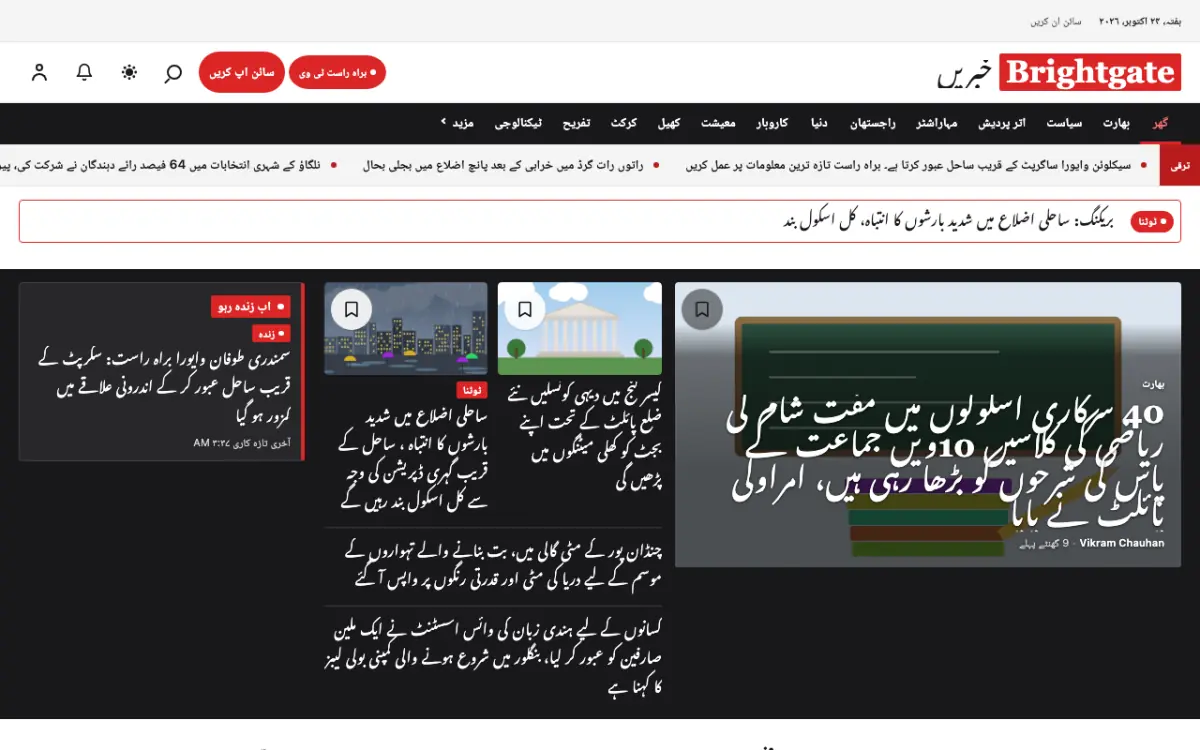This screenshot has width=1200, height=750.
Task: Toggle the light/dark theme sun icon
Action: point(129,72)
